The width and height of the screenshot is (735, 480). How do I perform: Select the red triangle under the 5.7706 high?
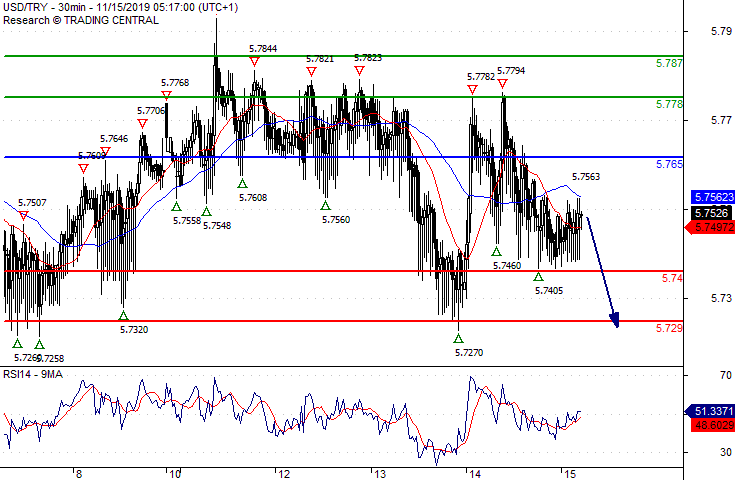[142, 123]
